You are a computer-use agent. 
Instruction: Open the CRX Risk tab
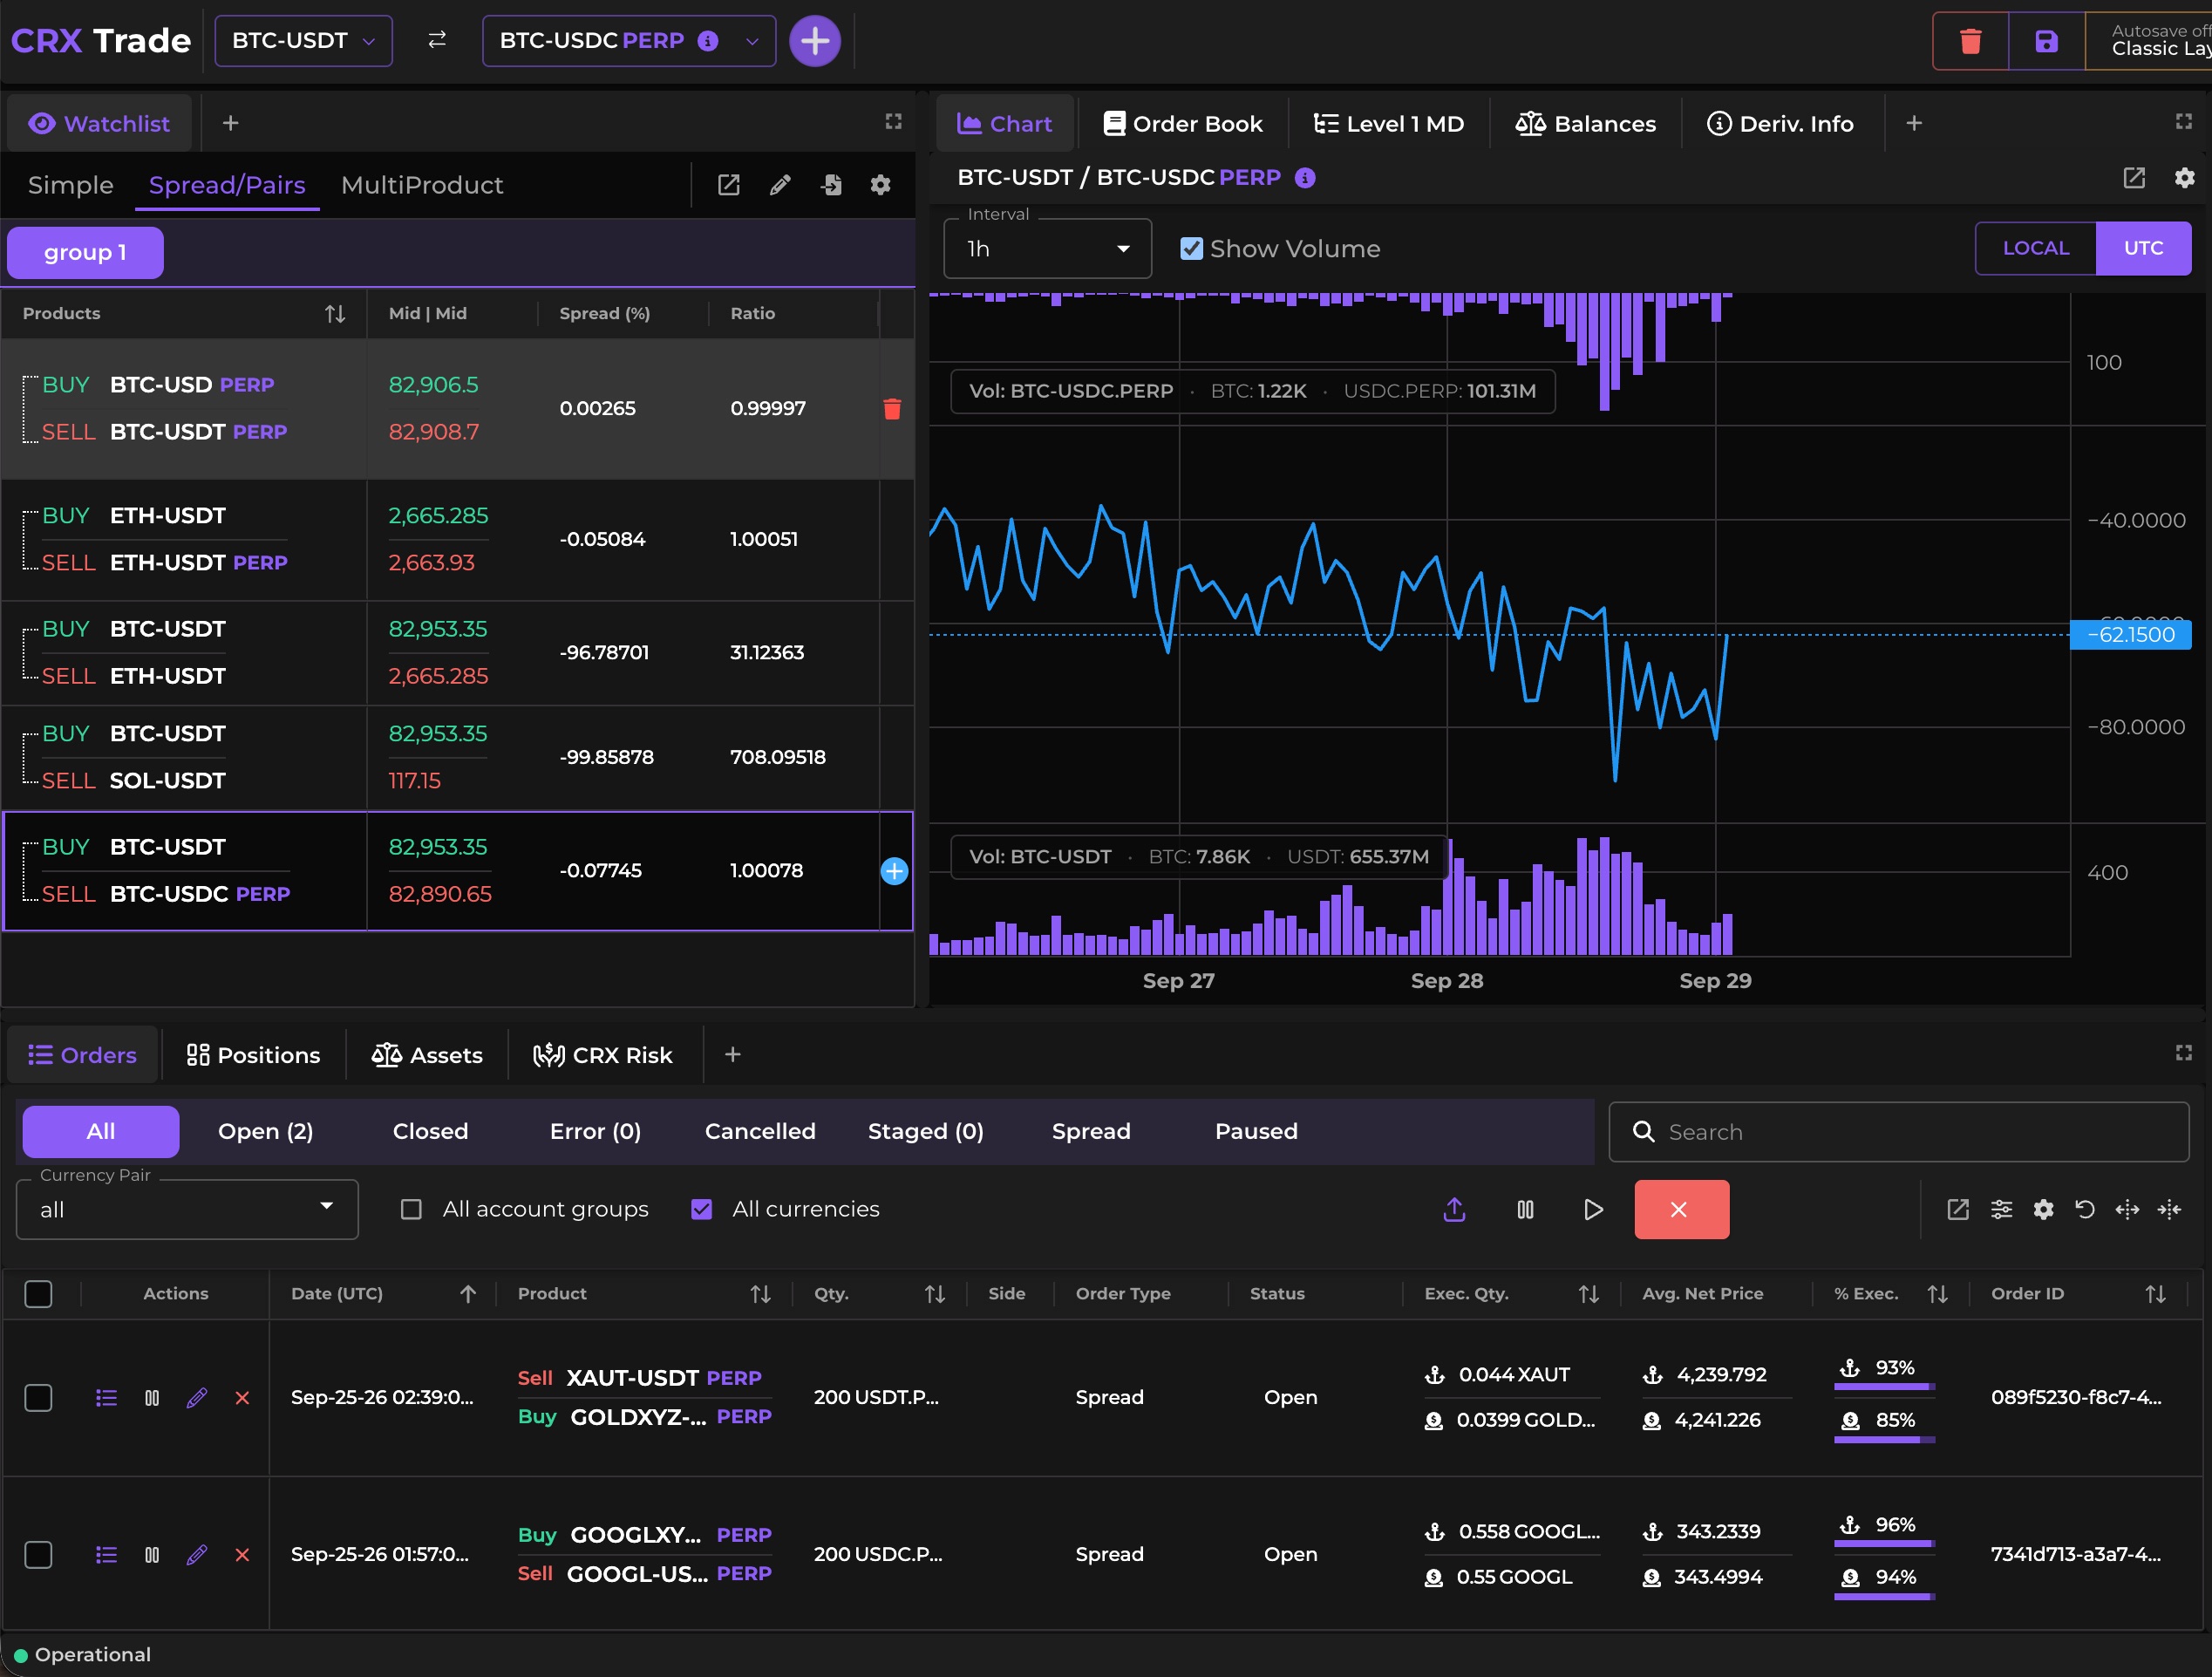[x=603, y=1055]
